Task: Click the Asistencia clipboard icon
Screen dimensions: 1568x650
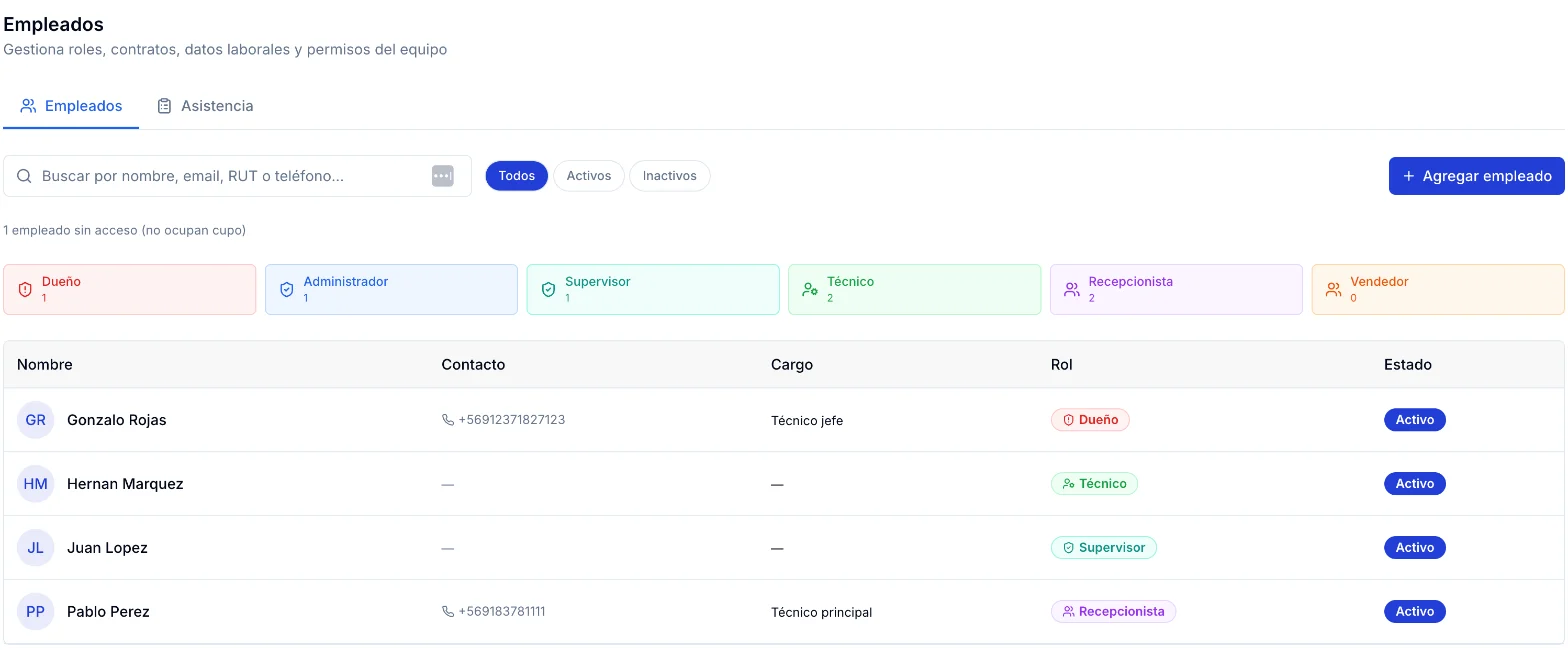Action: (165, 106)
